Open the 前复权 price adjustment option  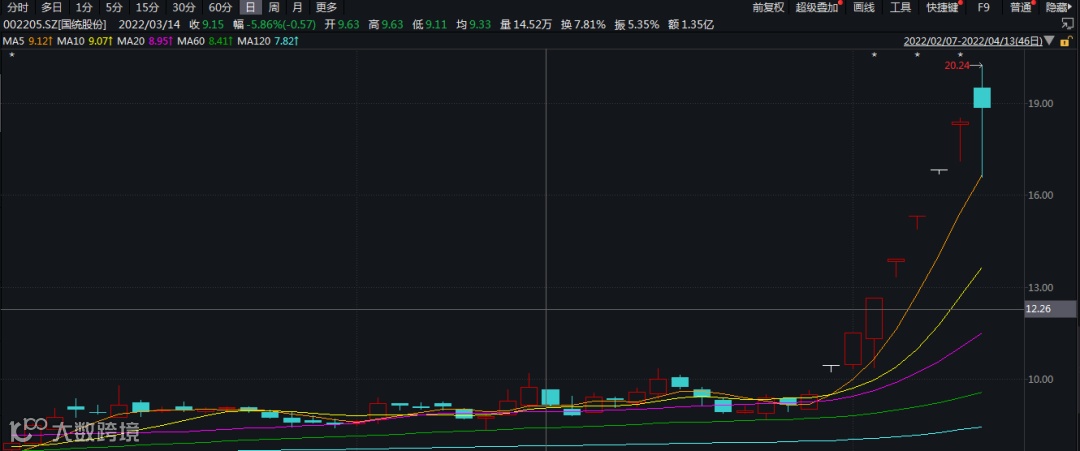[768, 8]
